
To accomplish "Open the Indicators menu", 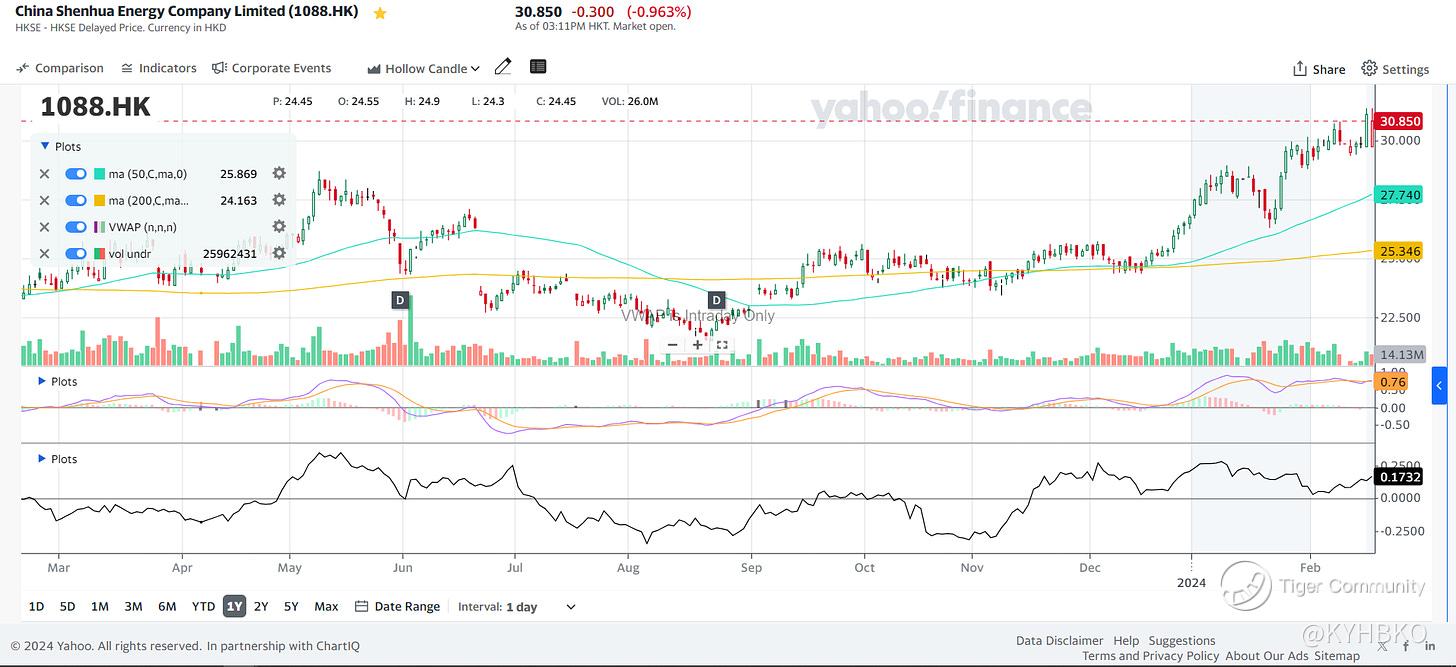I will tap(158, 68).
